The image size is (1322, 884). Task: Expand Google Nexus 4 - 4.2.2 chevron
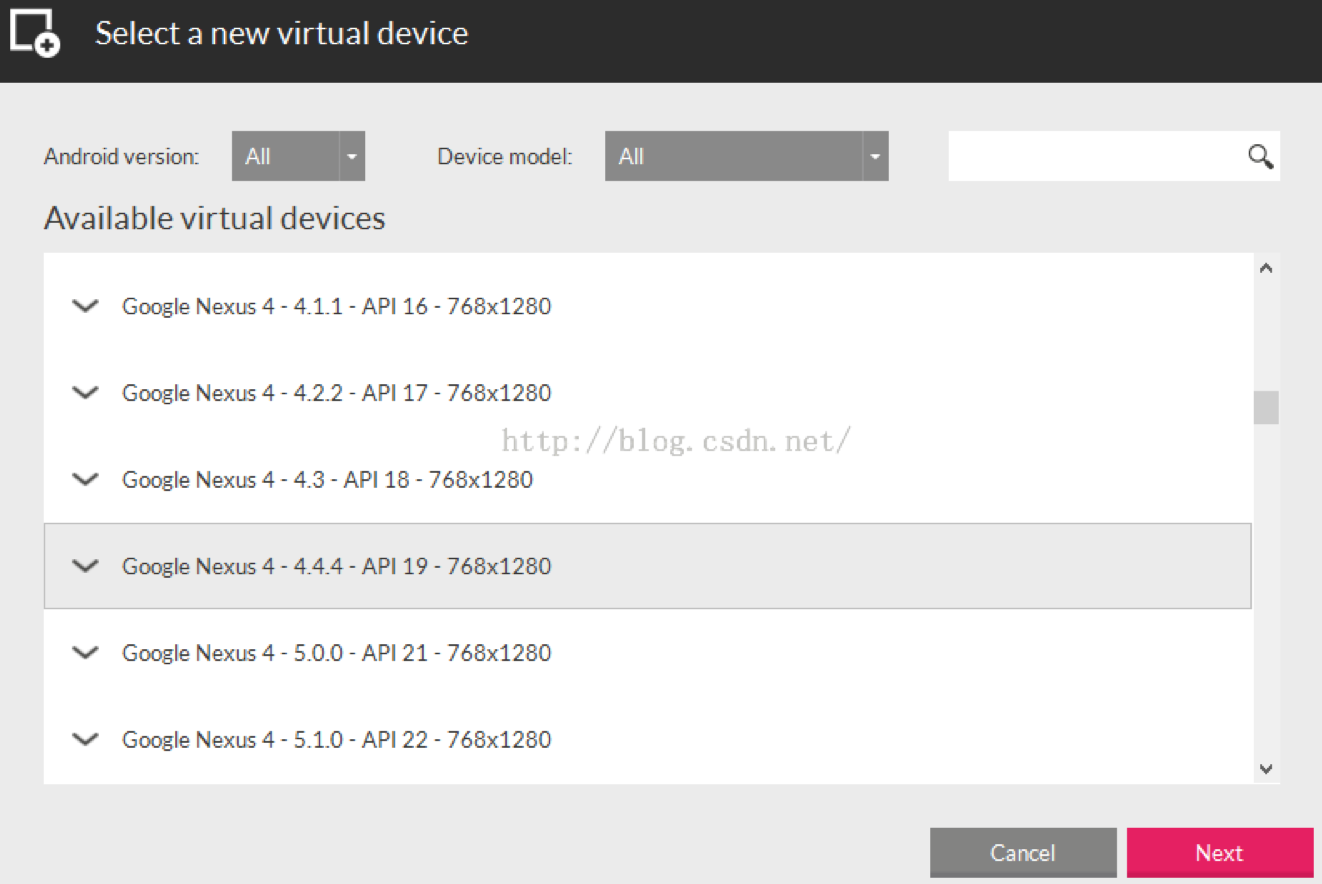coord(87,393)
